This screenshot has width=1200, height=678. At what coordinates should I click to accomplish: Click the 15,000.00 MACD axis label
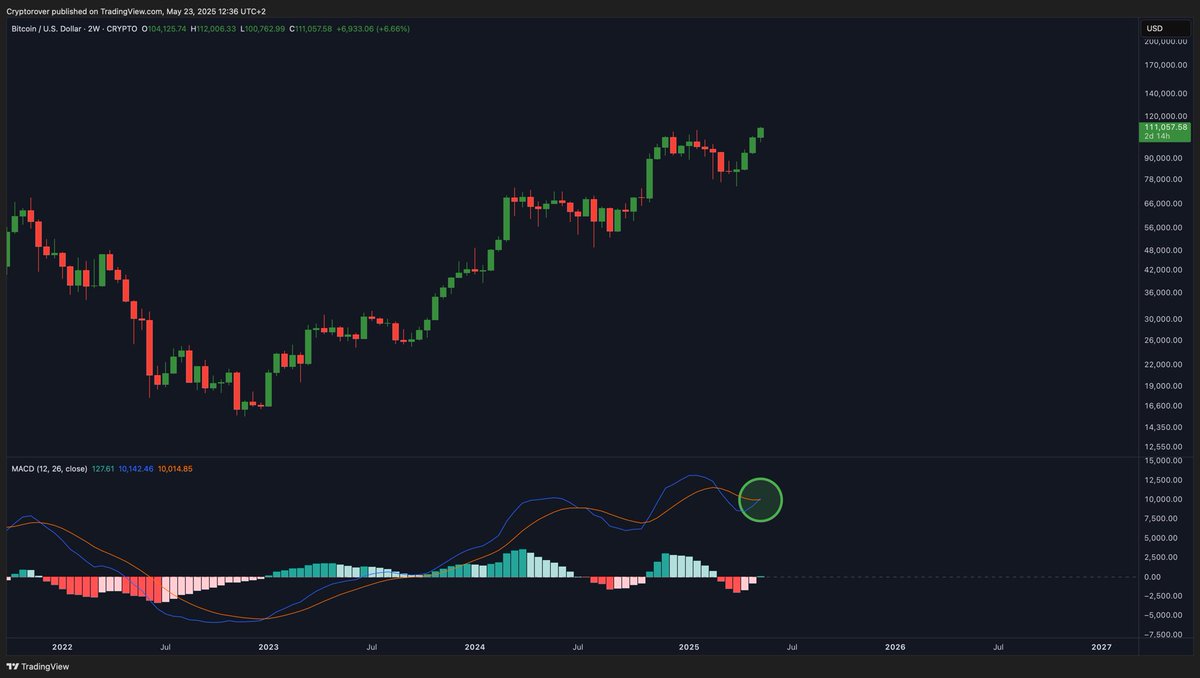click(1165, 461)
